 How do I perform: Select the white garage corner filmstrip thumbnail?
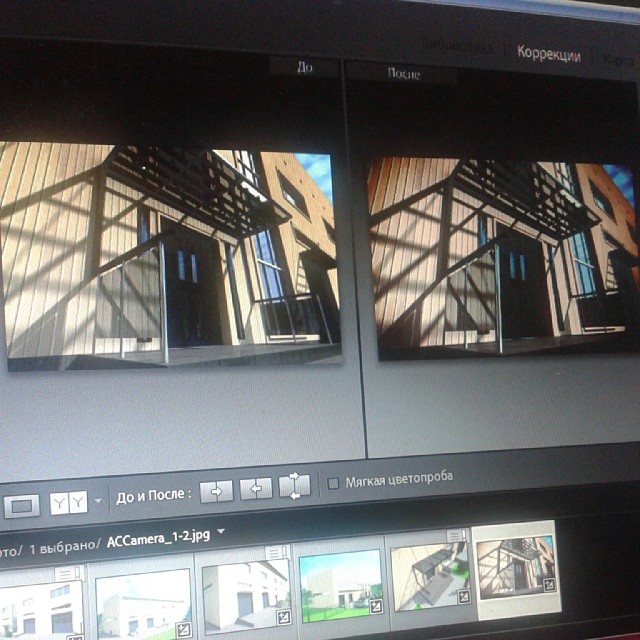pyautogui.click(x=247, y=595)
